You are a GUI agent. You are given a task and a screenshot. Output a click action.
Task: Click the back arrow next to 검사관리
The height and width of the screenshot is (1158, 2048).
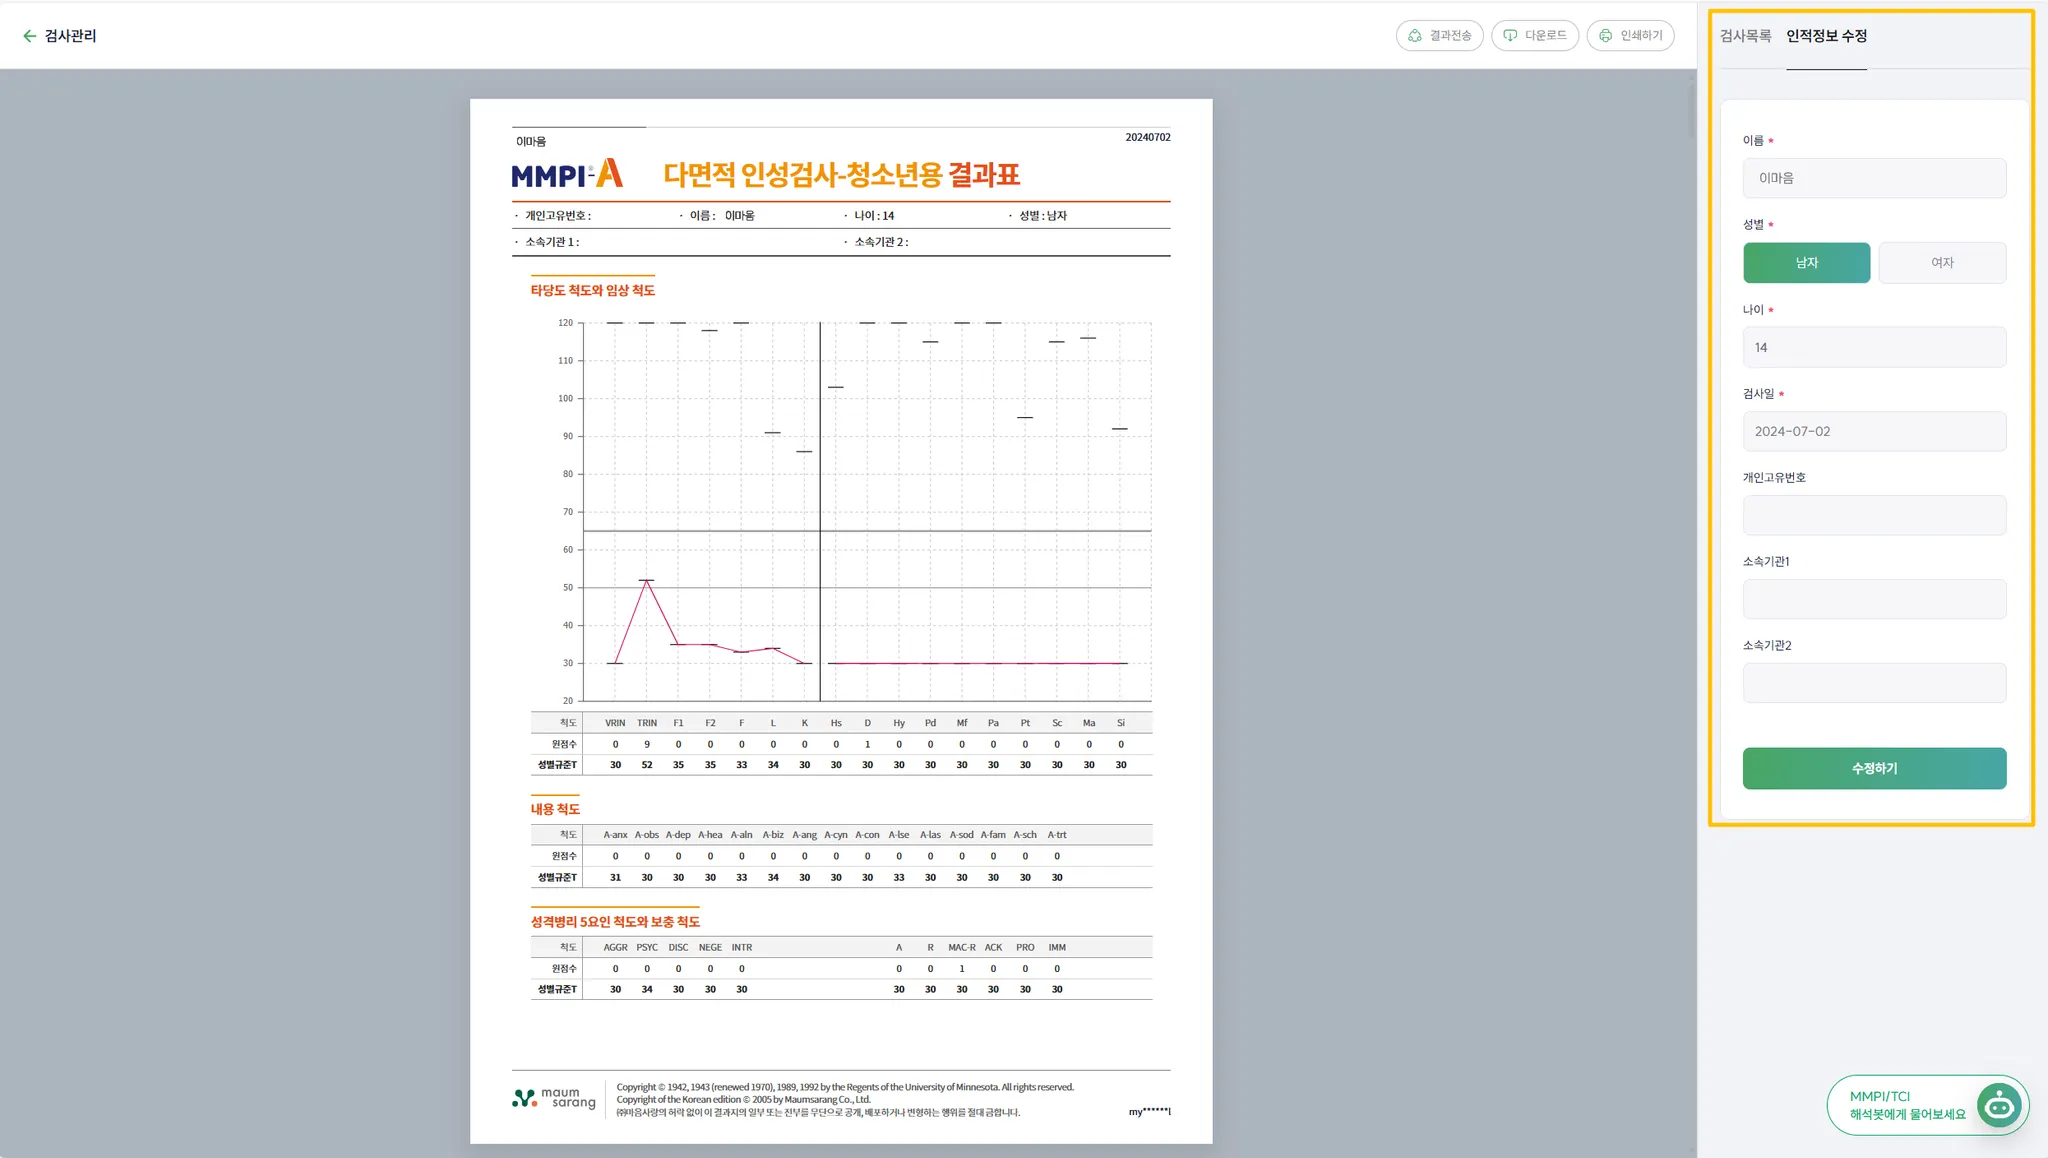click(x=29, y=36)
